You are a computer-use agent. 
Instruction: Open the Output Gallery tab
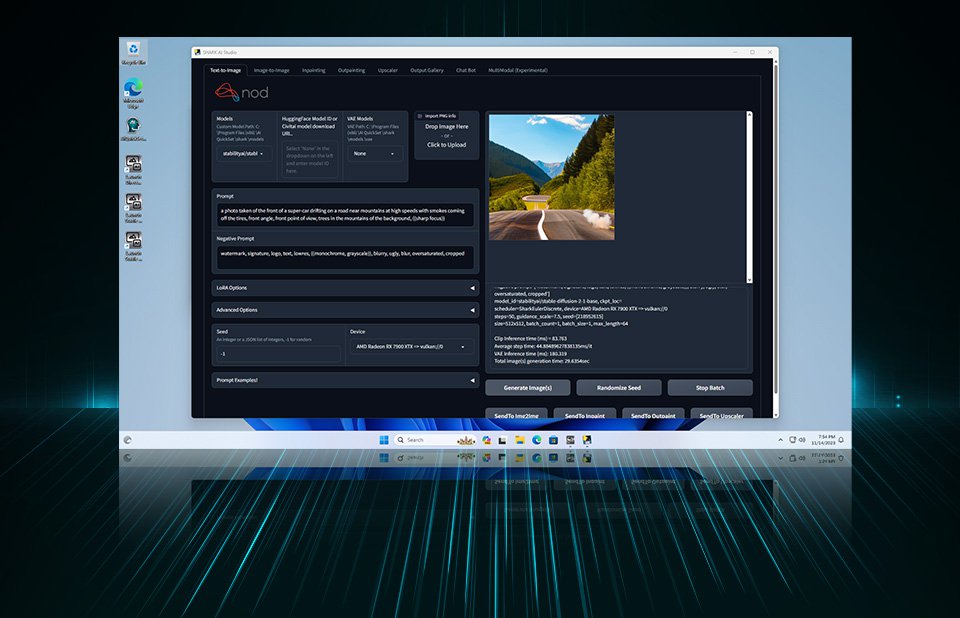(x=426, y=70)
